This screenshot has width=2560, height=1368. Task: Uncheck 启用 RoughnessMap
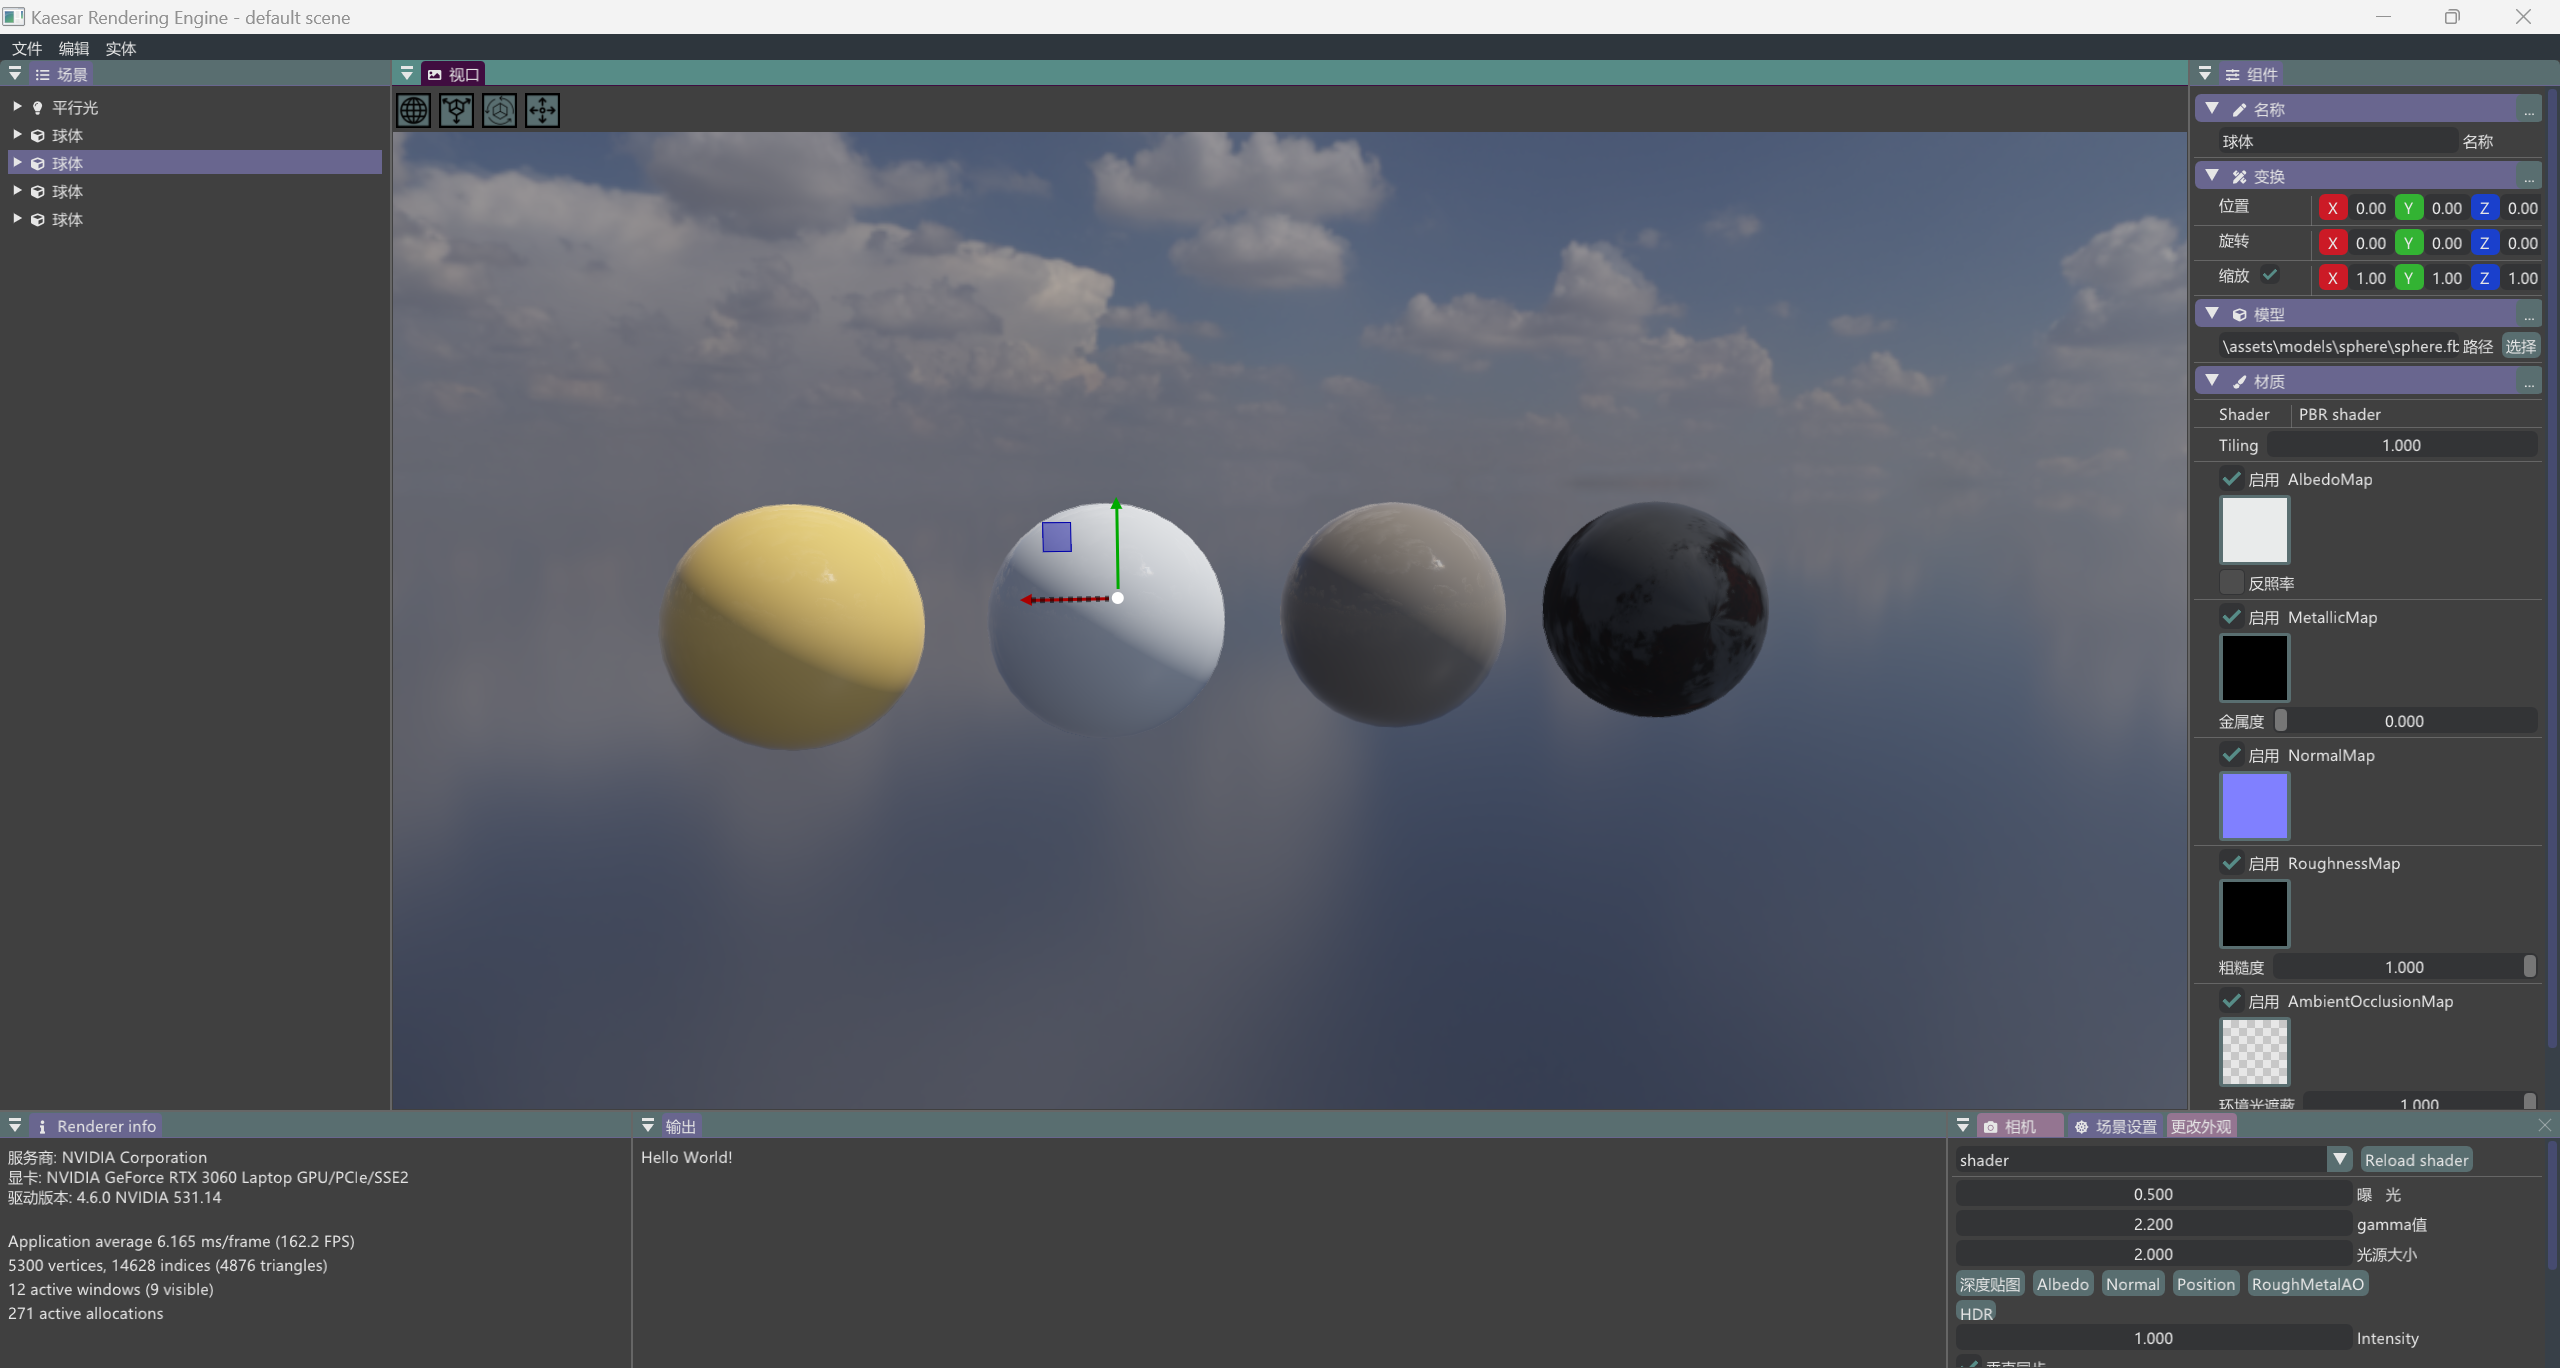2231,862
